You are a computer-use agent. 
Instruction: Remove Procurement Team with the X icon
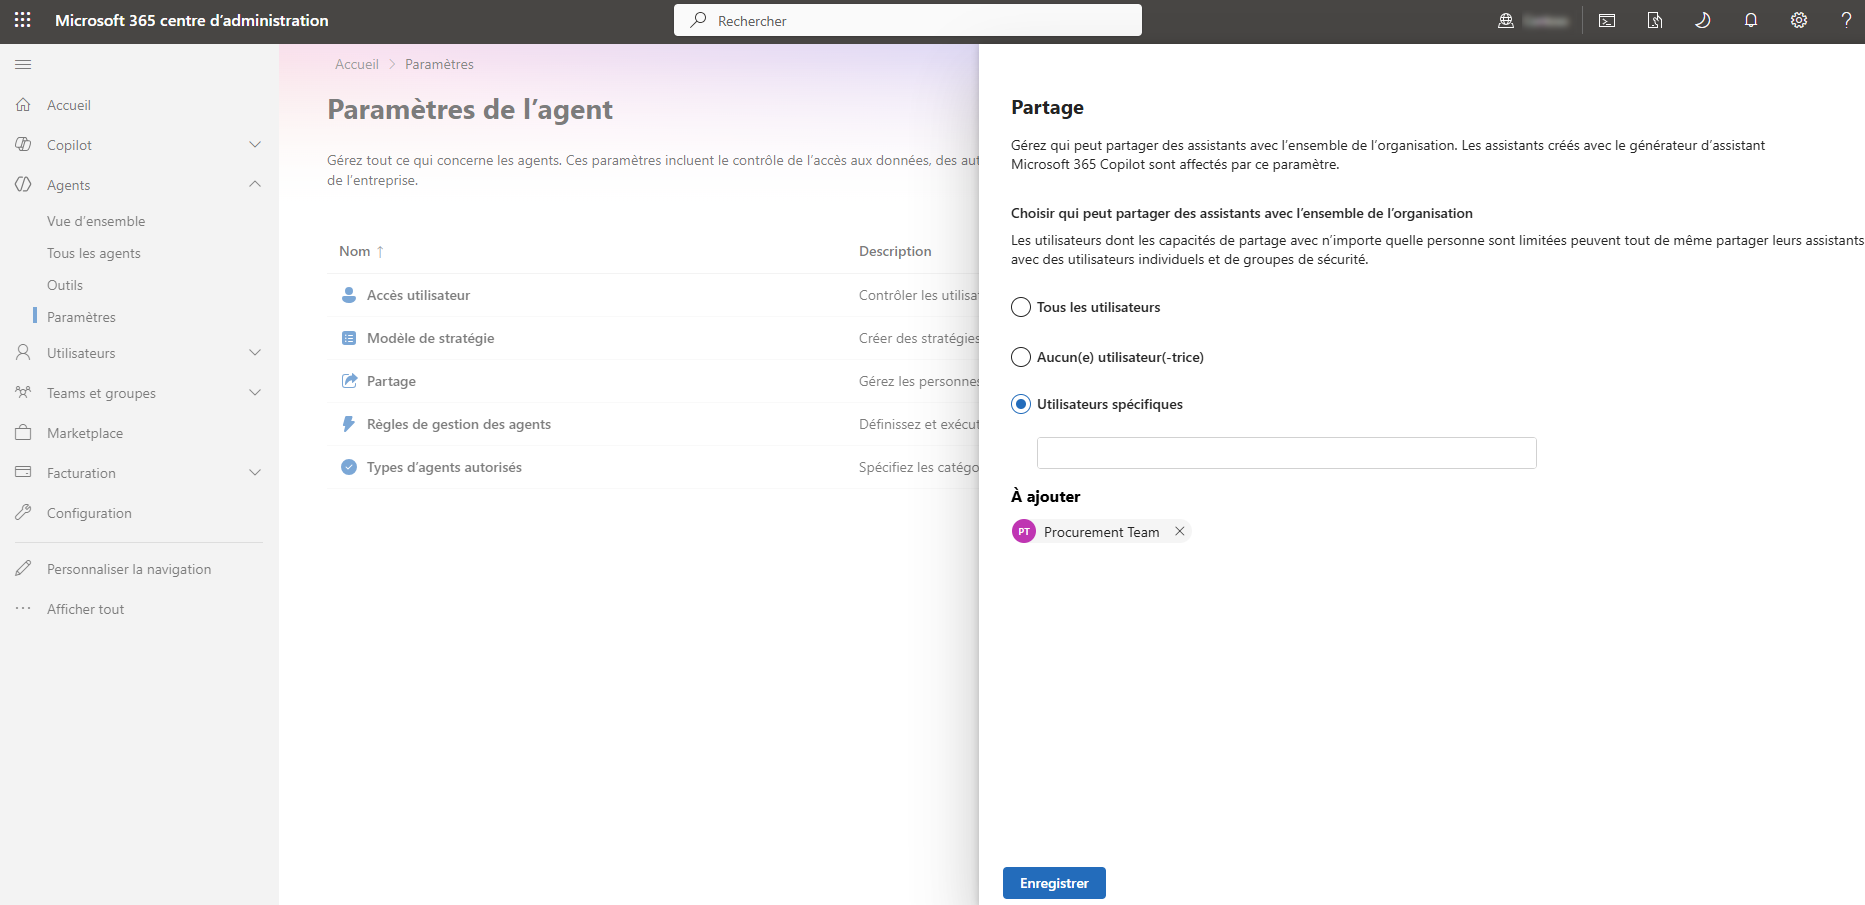[x=1180, y=531]
